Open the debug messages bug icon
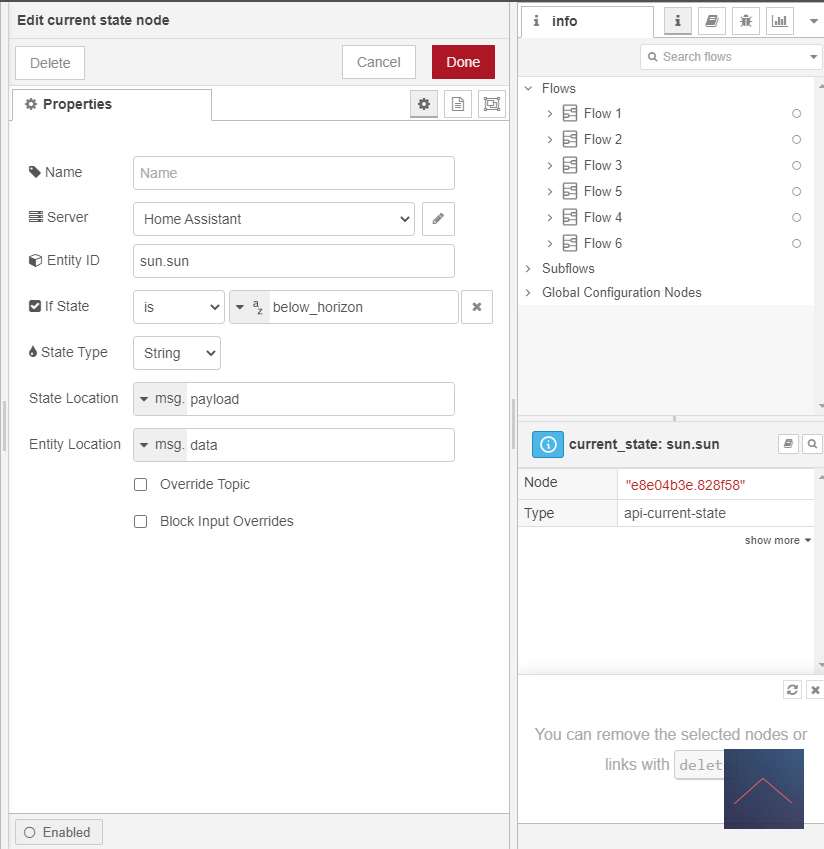 point(745,20)
